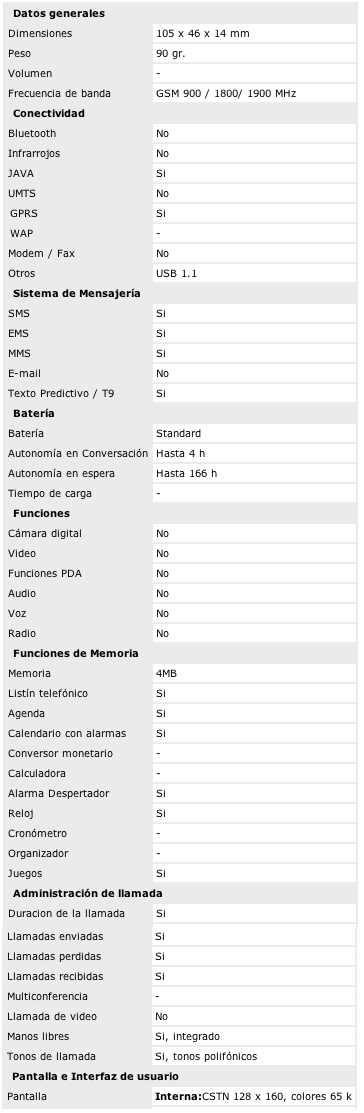Click the Bluetooth row label
The width and height of the screenshot is (364, 1113).
(x=32, y=133)
